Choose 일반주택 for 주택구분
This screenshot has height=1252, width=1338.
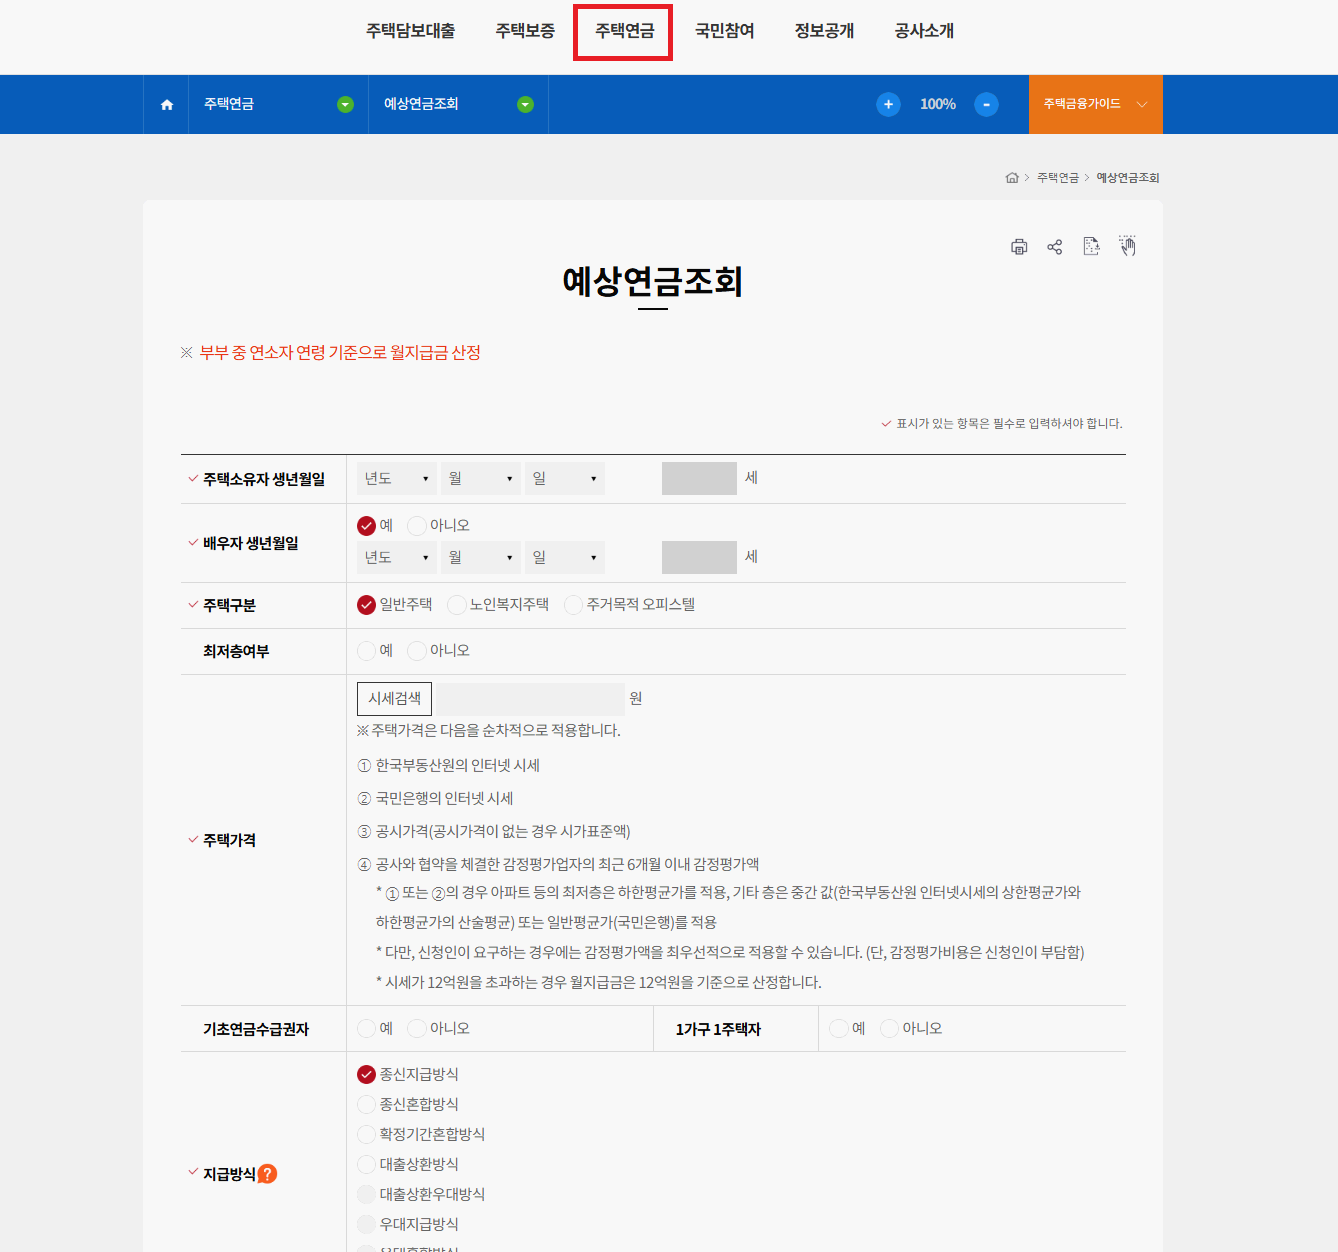(367, 605)
